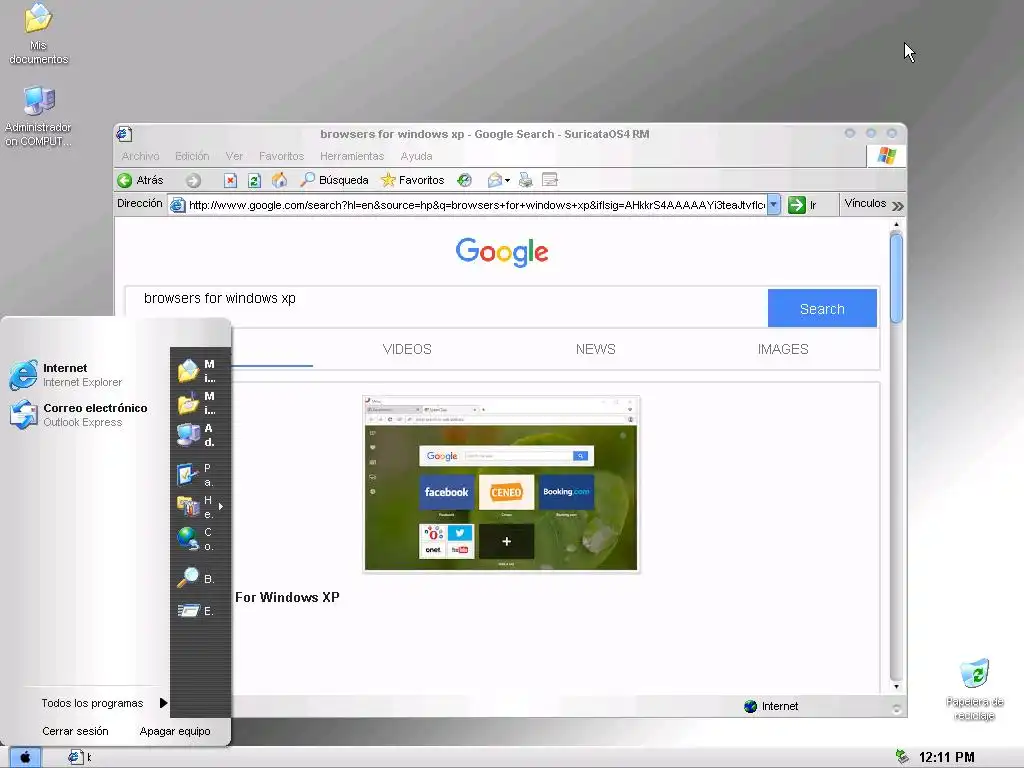
Task: Switch to the NEWS tab
Action: pyautogui.click(x=596, y=349)
